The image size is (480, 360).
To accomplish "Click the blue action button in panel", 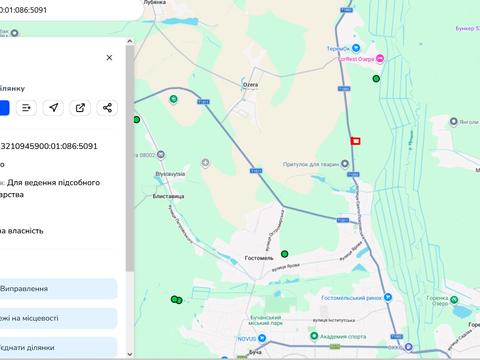I will coord(4,108).
